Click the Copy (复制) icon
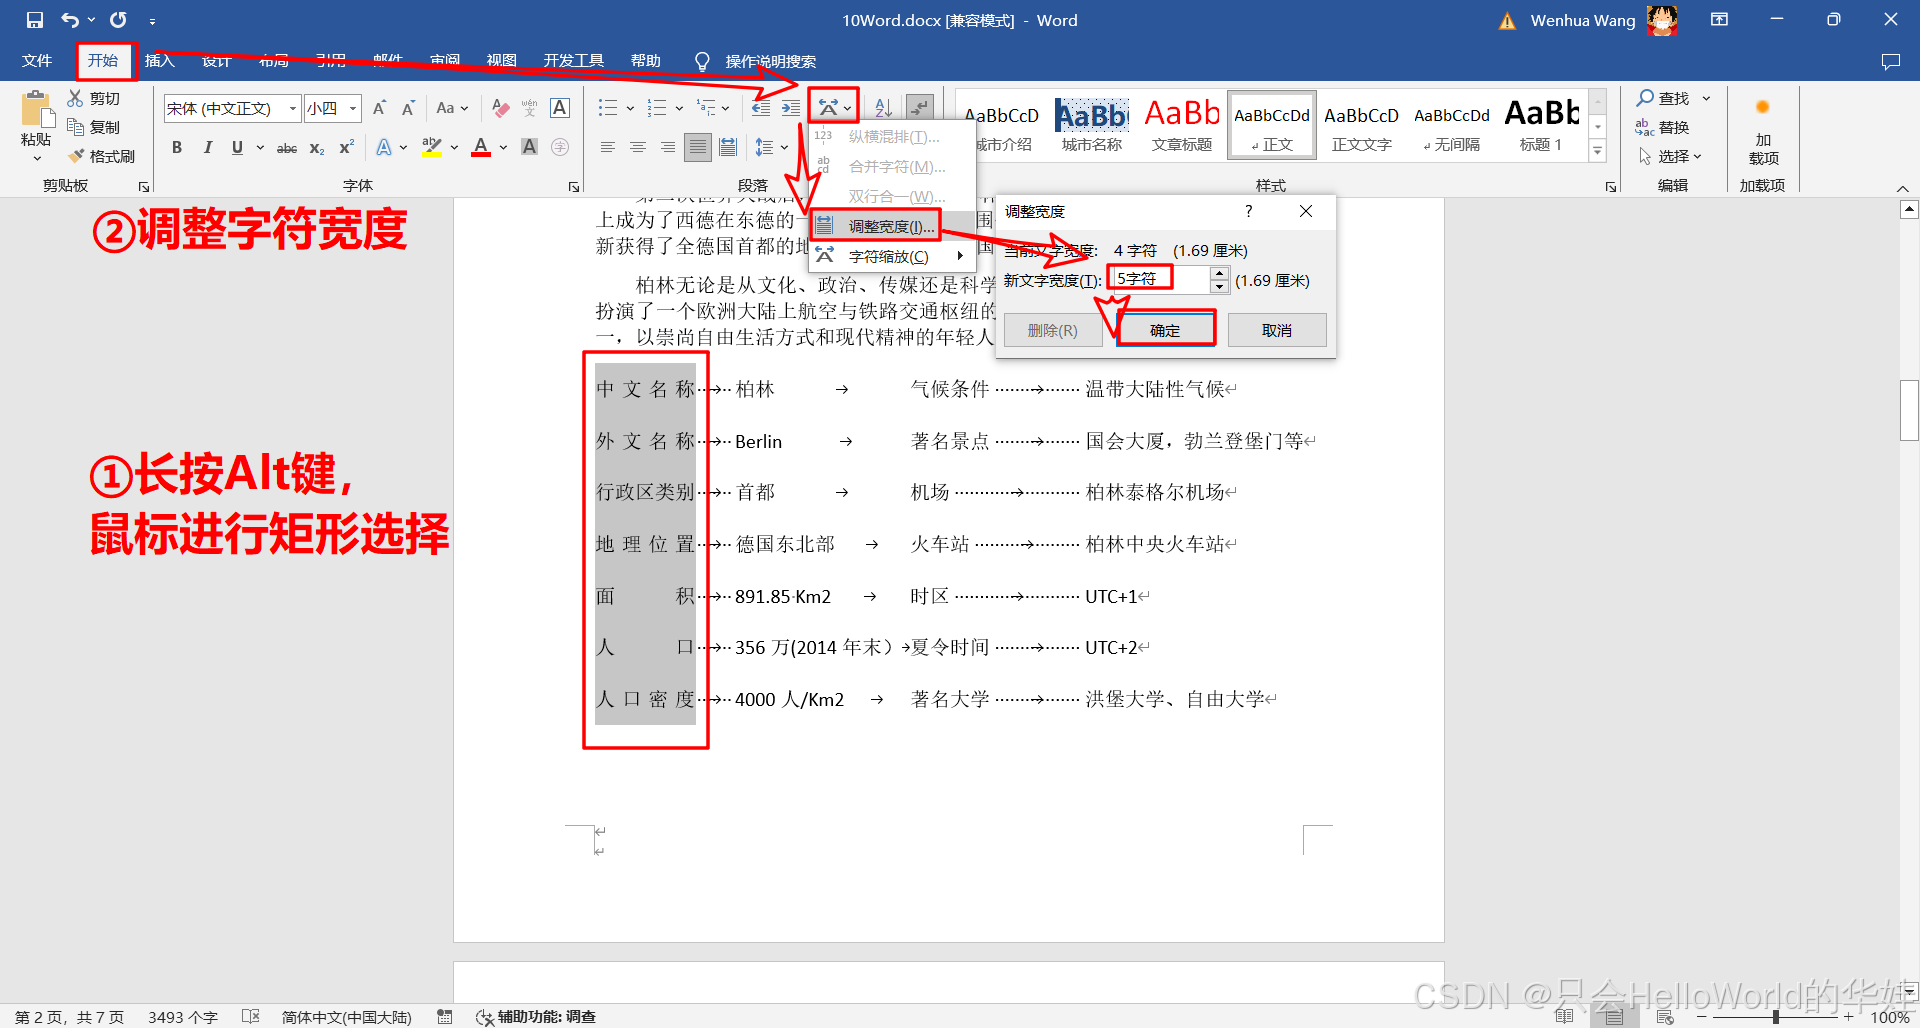The image size is (1920, 1028). pos(76,127)
